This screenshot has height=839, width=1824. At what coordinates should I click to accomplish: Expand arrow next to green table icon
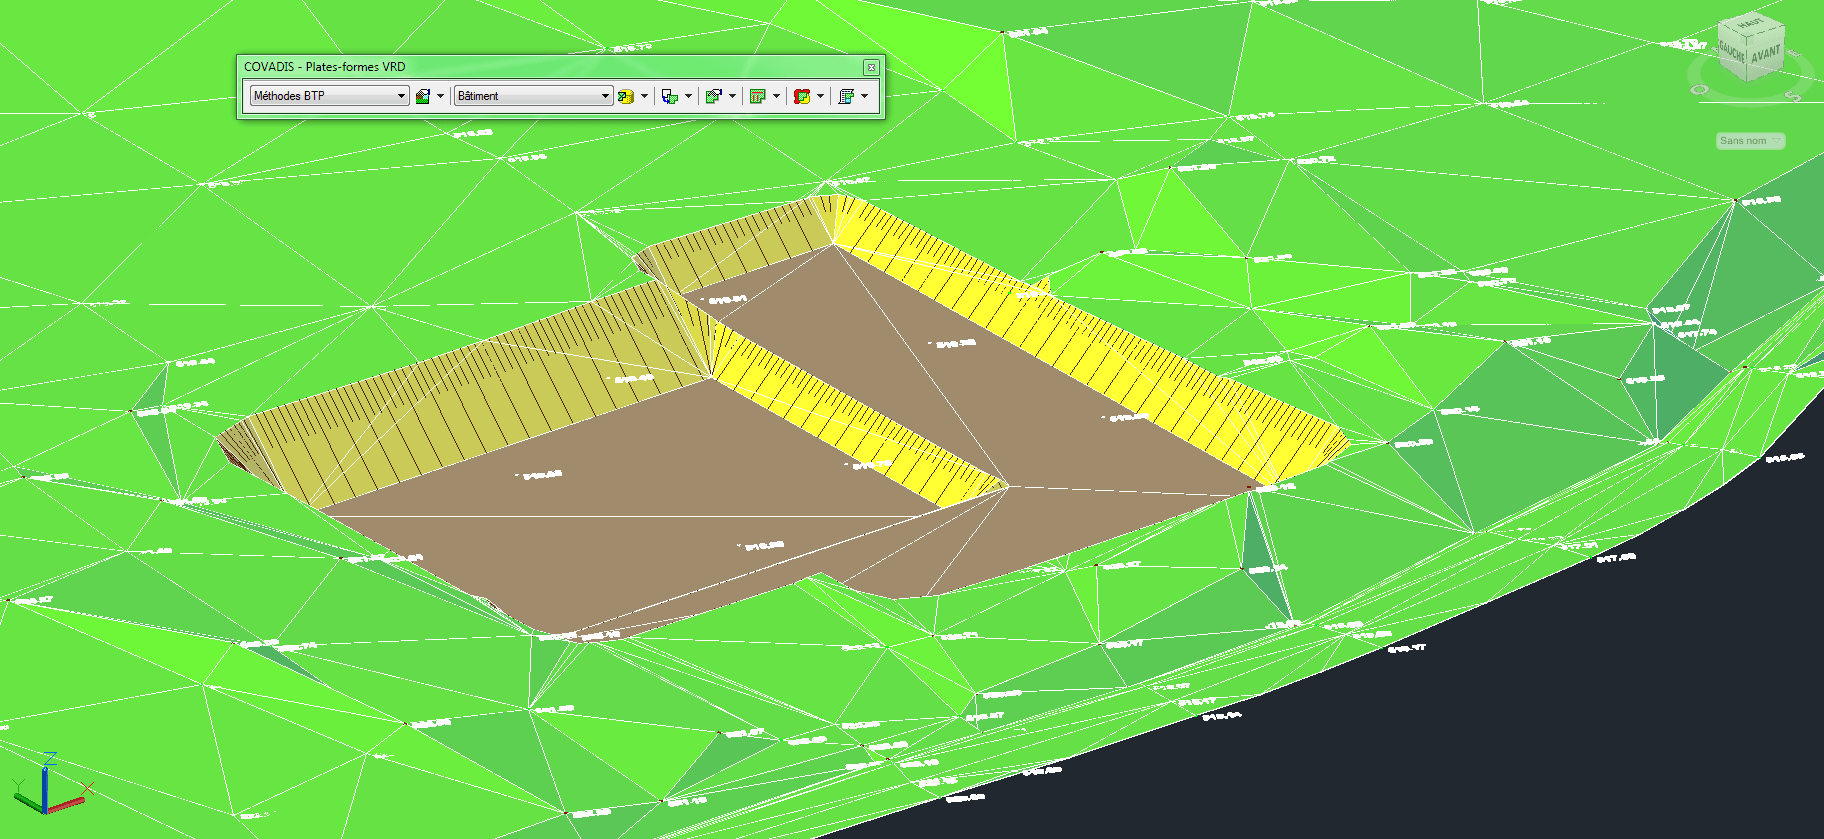click(776, 96)
